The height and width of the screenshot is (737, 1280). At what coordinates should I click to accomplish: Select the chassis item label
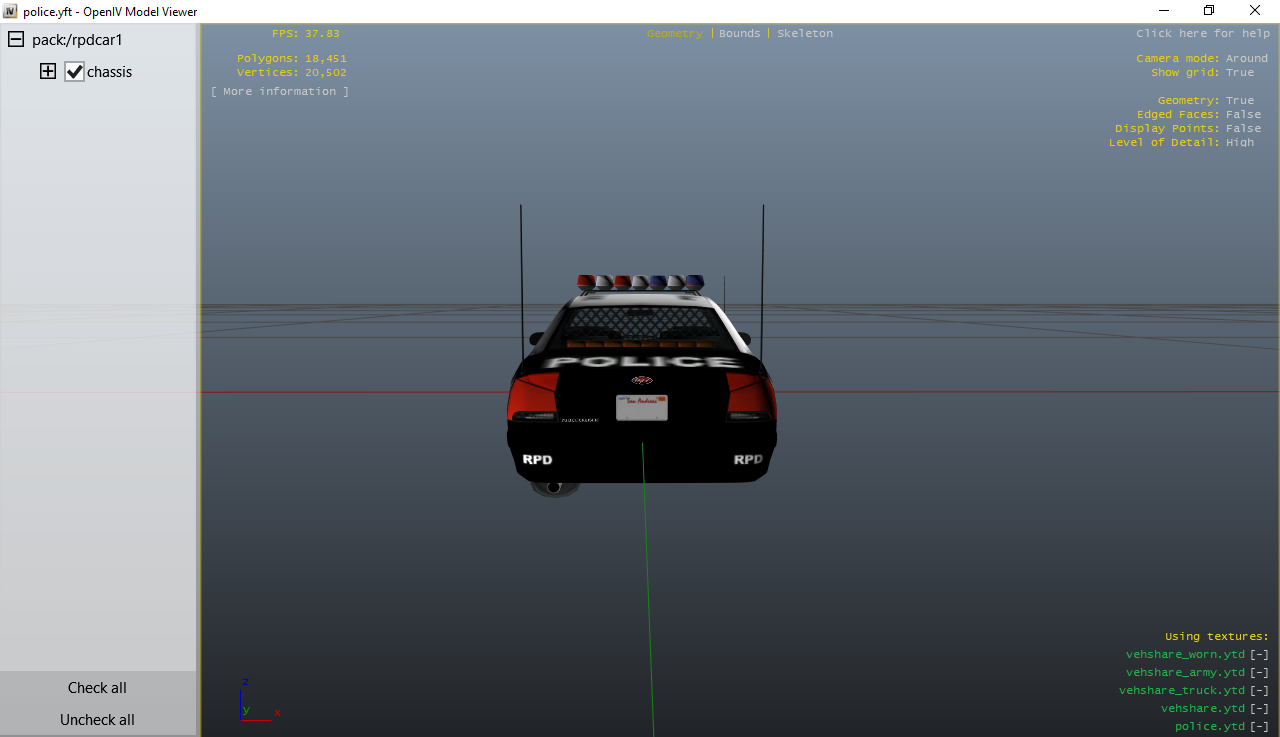tap(109, 72)
